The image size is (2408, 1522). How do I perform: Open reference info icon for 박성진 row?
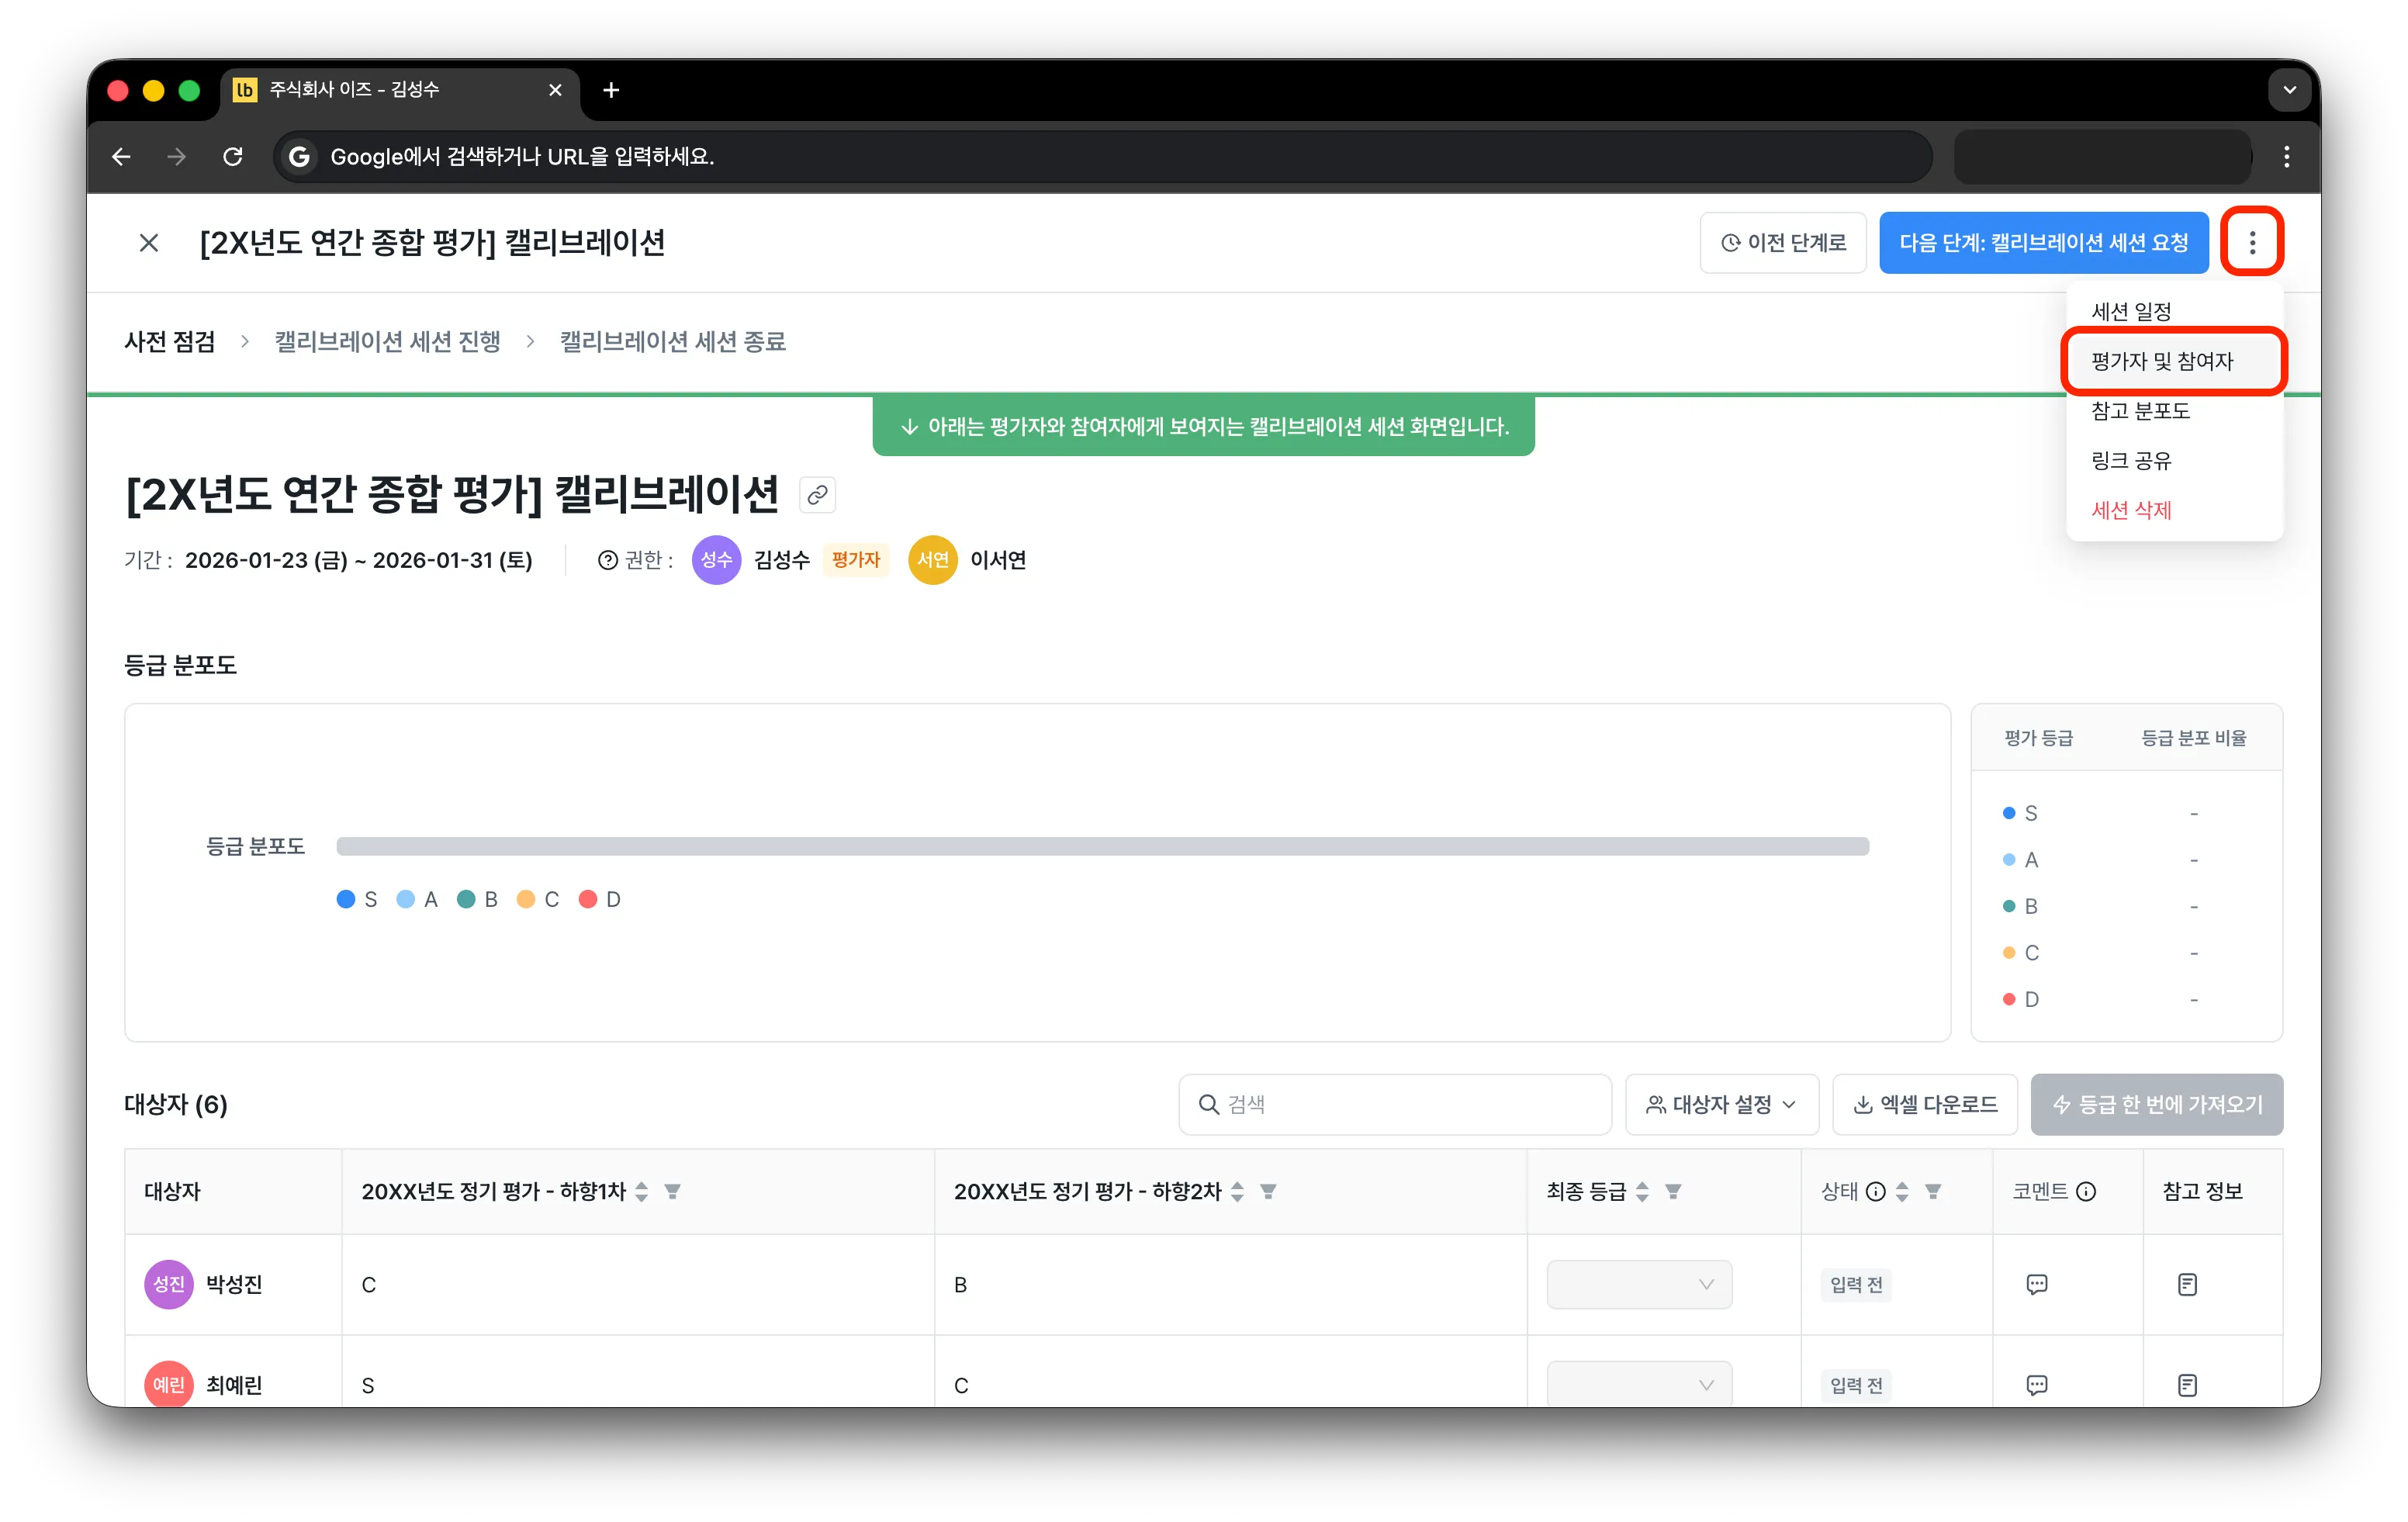click(2187, 1284)
